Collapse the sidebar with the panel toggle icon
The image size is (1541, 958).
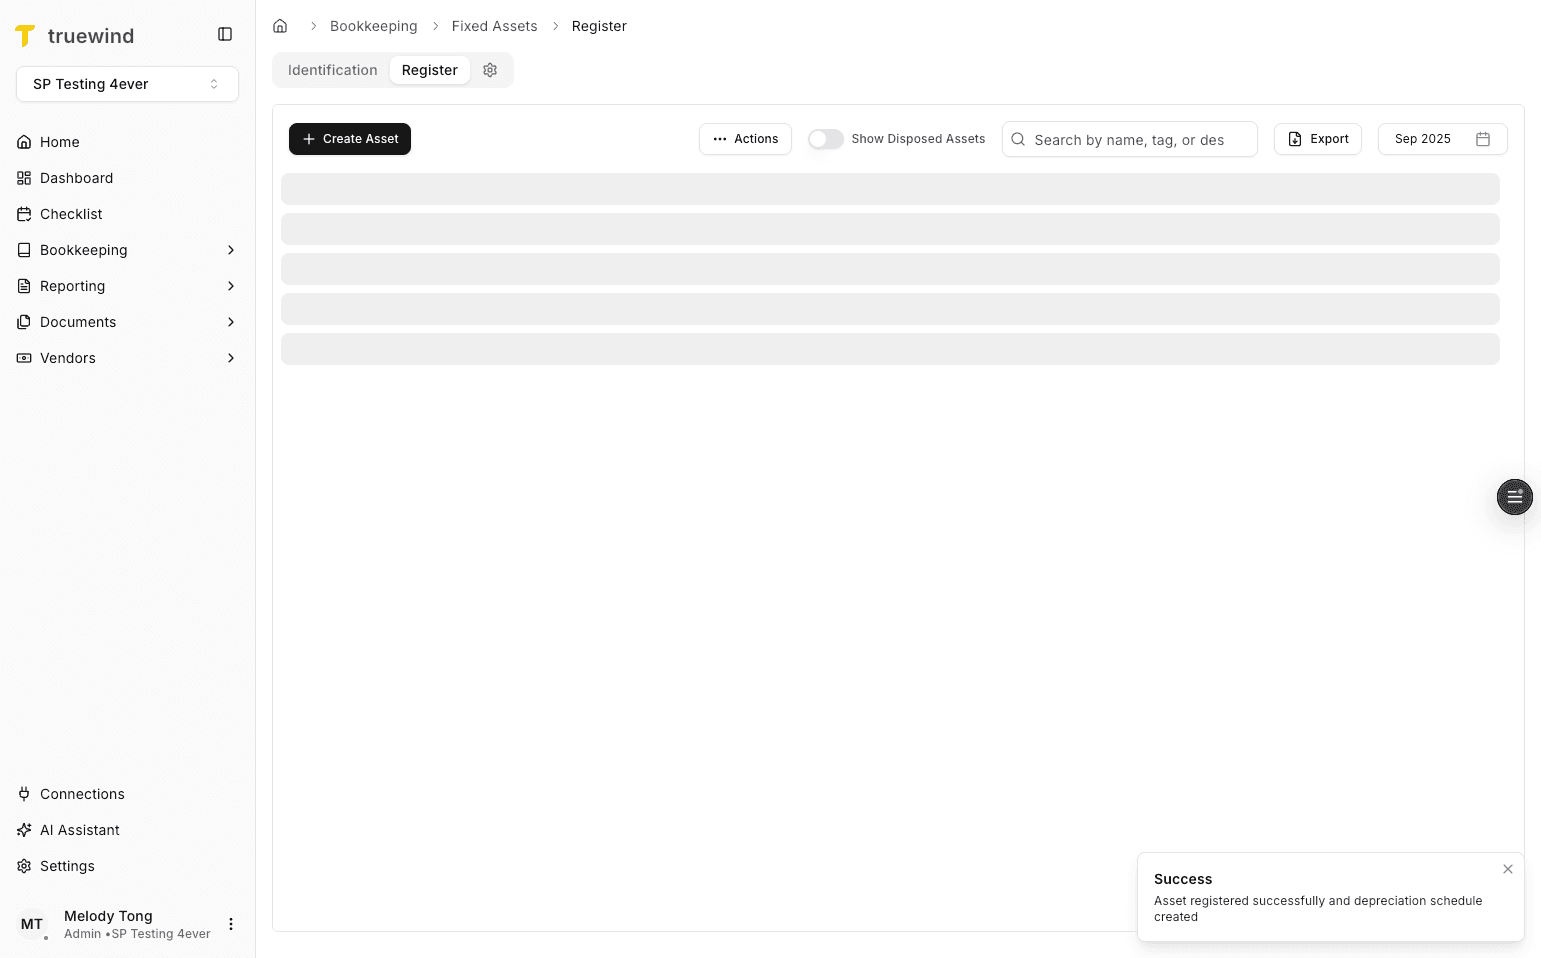pyautogui.click(x=225, y=33)
